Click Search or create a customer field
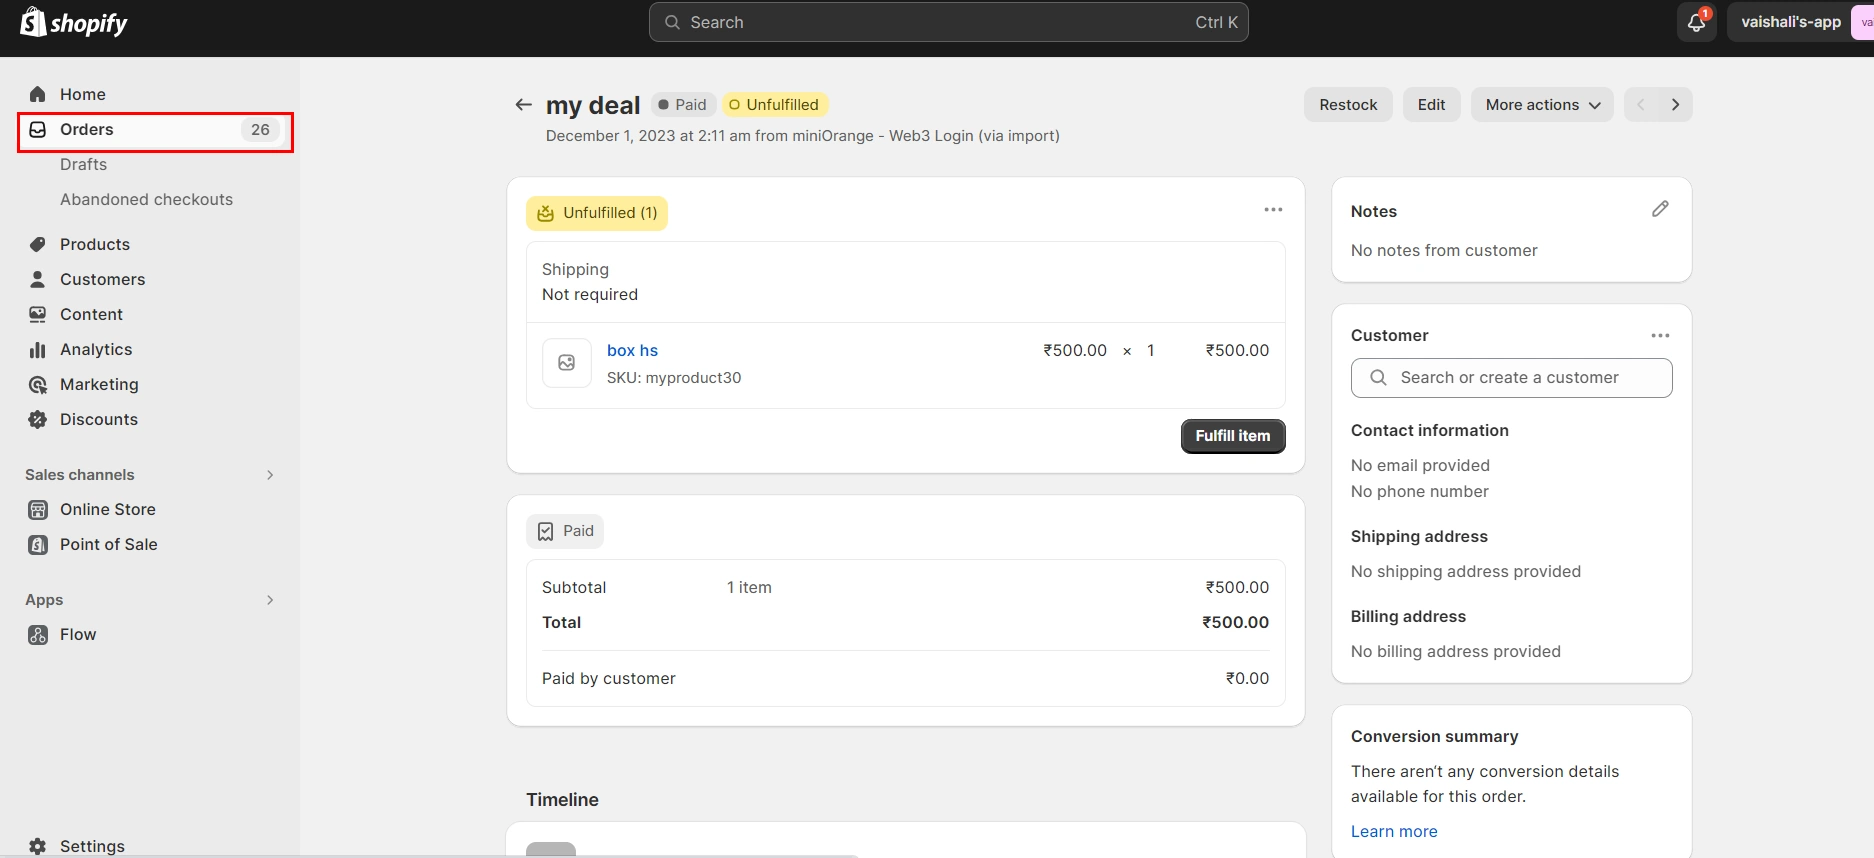The width and height of the screenshot is (1874, 858). (x=1511, y=378)
